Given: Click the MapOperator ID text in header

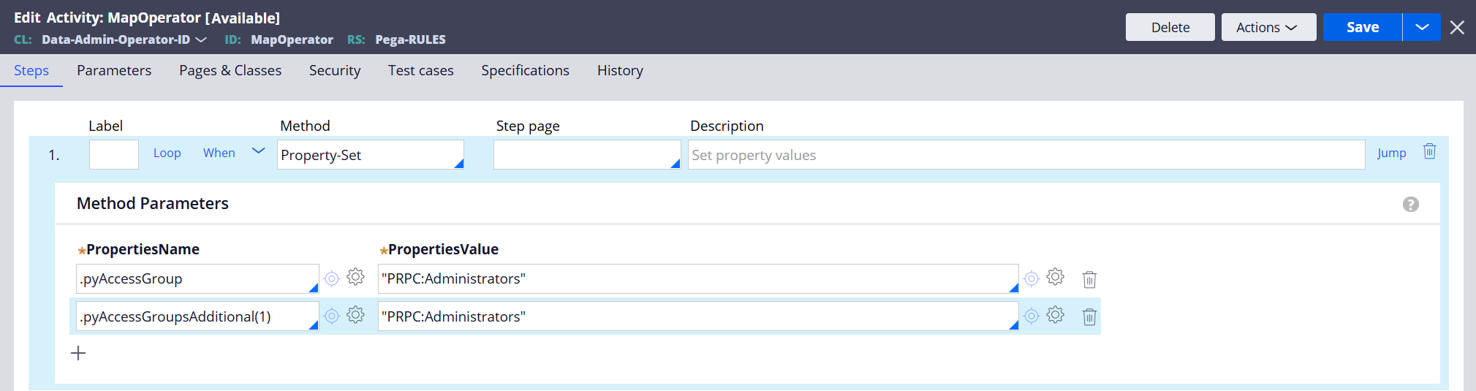Looking at the screenshot, I should 292,40.
